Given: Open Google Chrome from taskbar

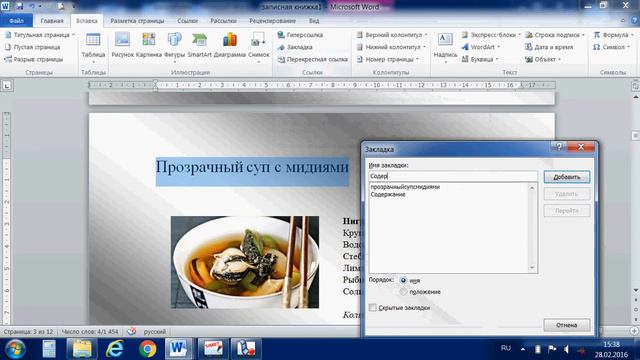Looking at the screenshot, I should [147, 349].
